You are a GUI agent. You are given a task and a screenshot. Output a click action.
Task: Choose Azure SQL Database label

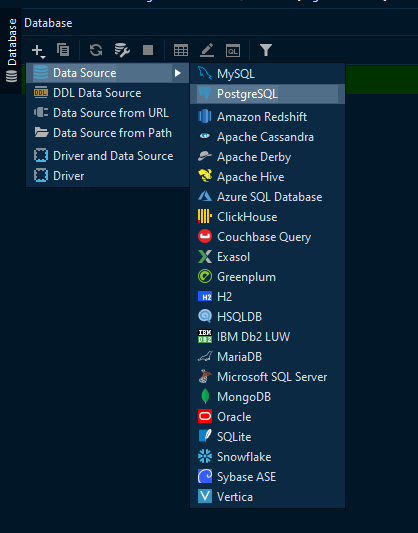click(269, 197)
